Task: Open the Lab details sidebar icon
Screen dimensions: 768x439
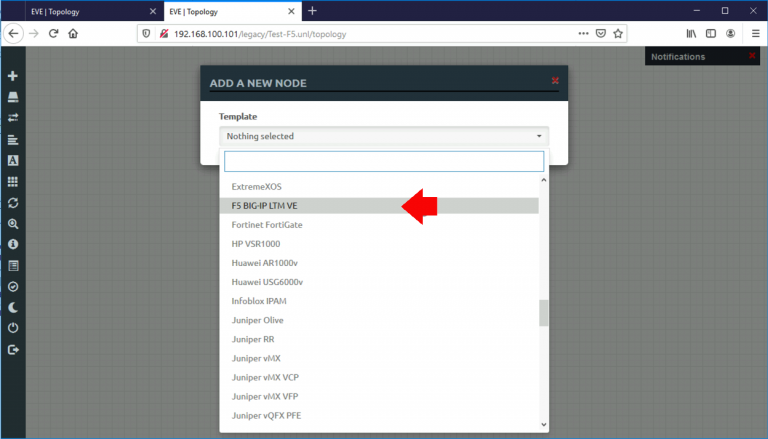Action: [x=13, y=266]
